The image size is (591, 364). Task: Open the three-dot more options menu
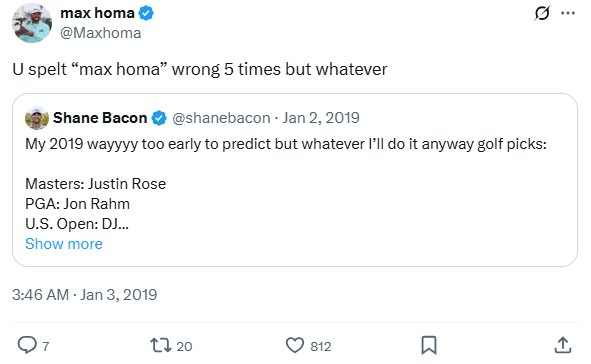[568, 13]
